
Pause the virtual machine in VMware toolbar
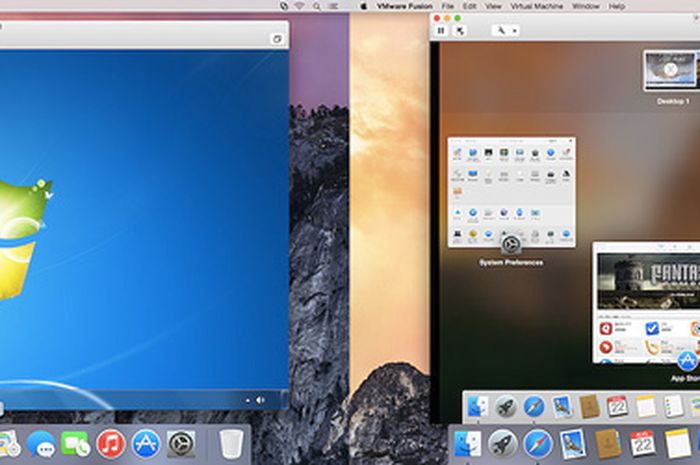[x=441, y=30]
